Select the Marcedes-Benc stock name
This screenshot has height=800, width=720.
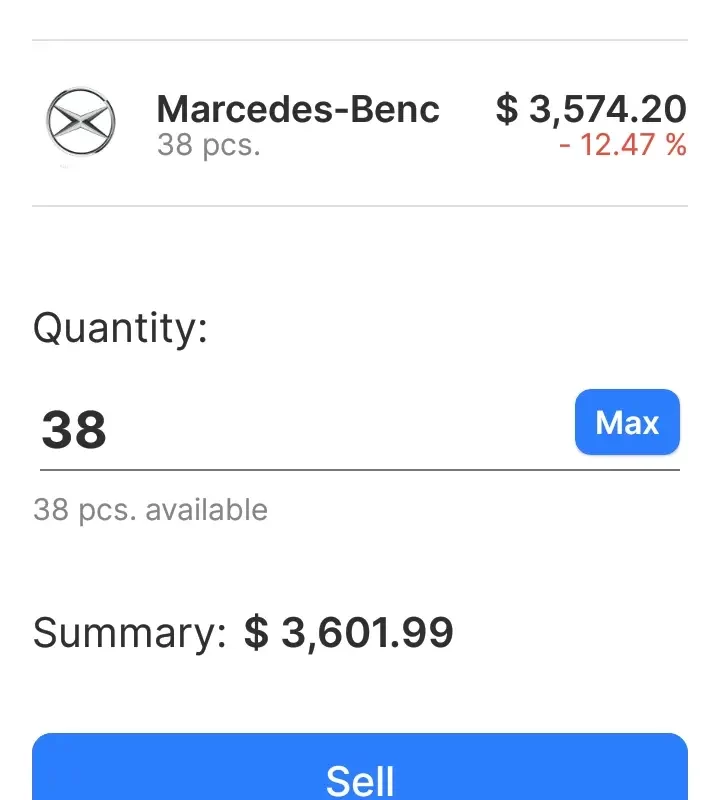point(298,108)
